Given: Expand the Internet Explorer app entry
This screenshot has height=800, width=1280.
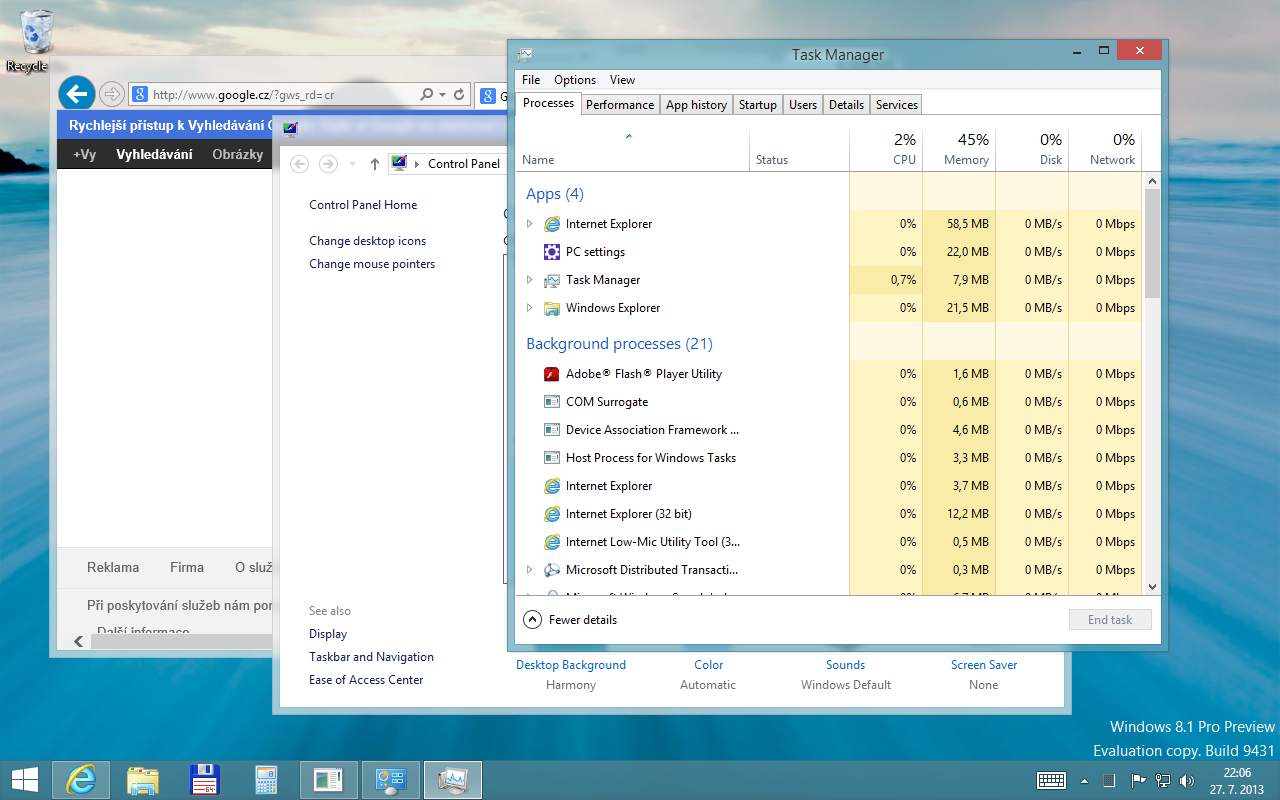Looking at the screenshot, I should 530,223.
